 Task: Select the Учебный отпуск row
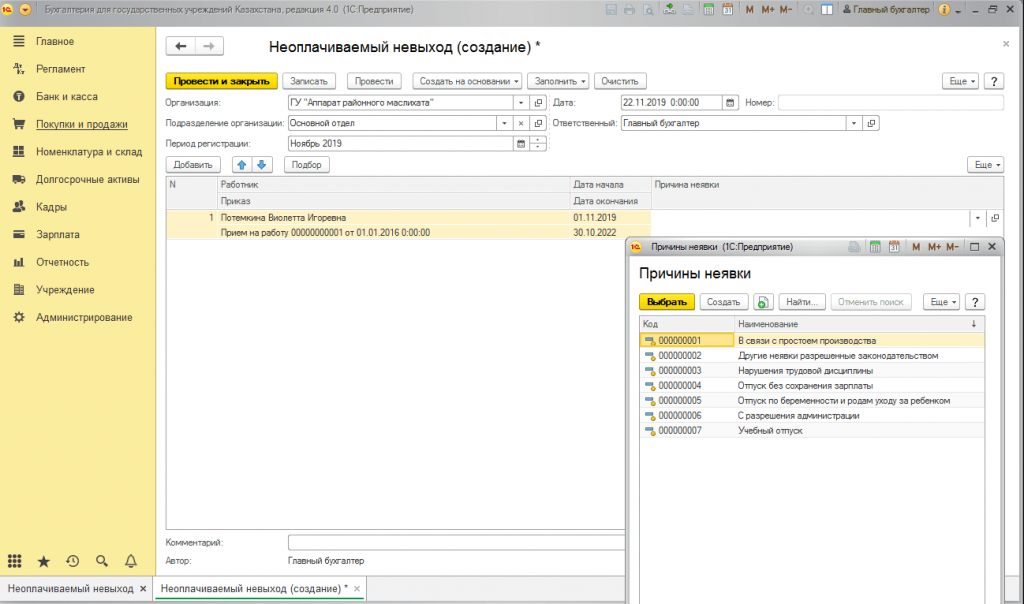[x=770, y=430]
